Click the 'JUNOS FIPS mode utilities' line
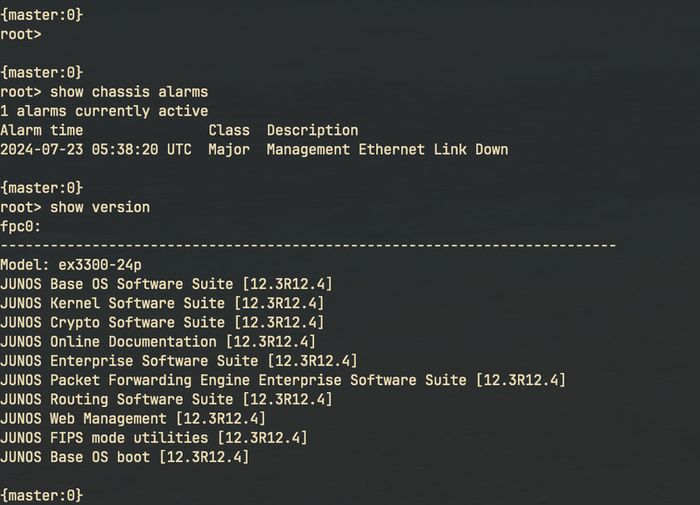Viewport: 700px width, 505px height. click(x=154, y=438)
